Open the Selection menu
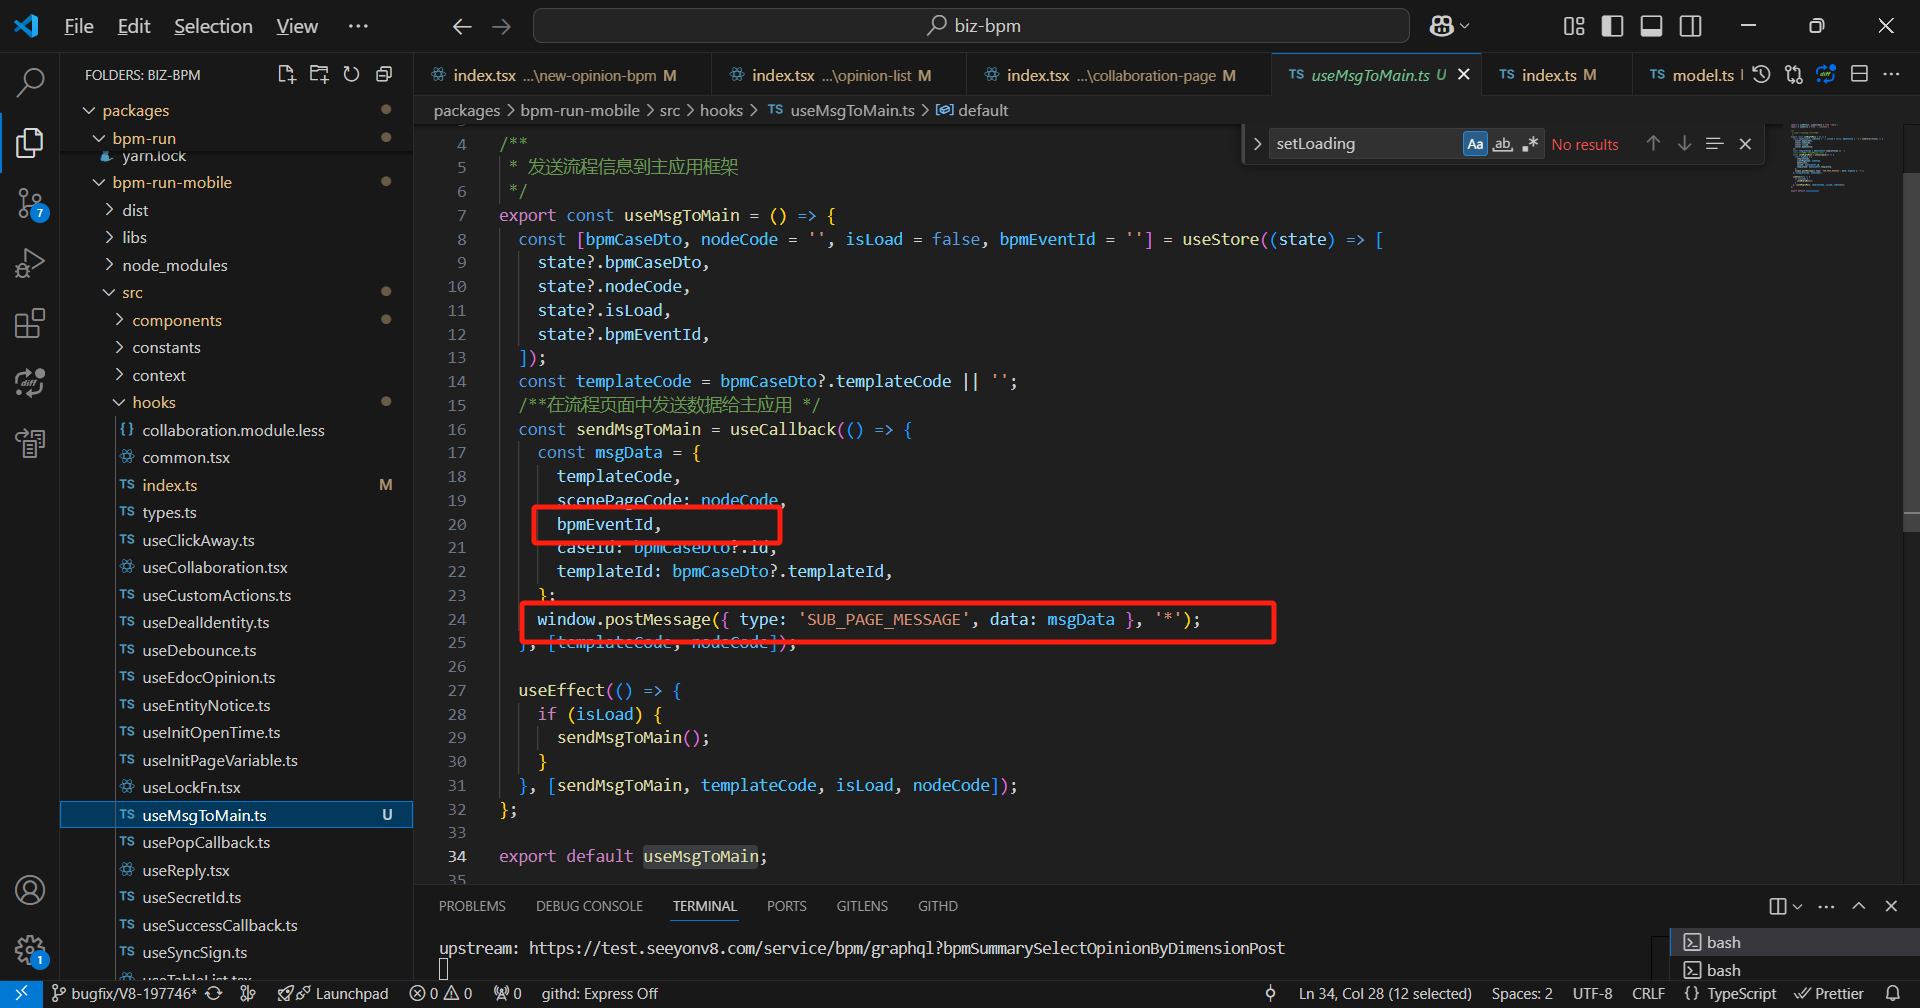This screenshot has height=1008, width=1920. (213, 26)
